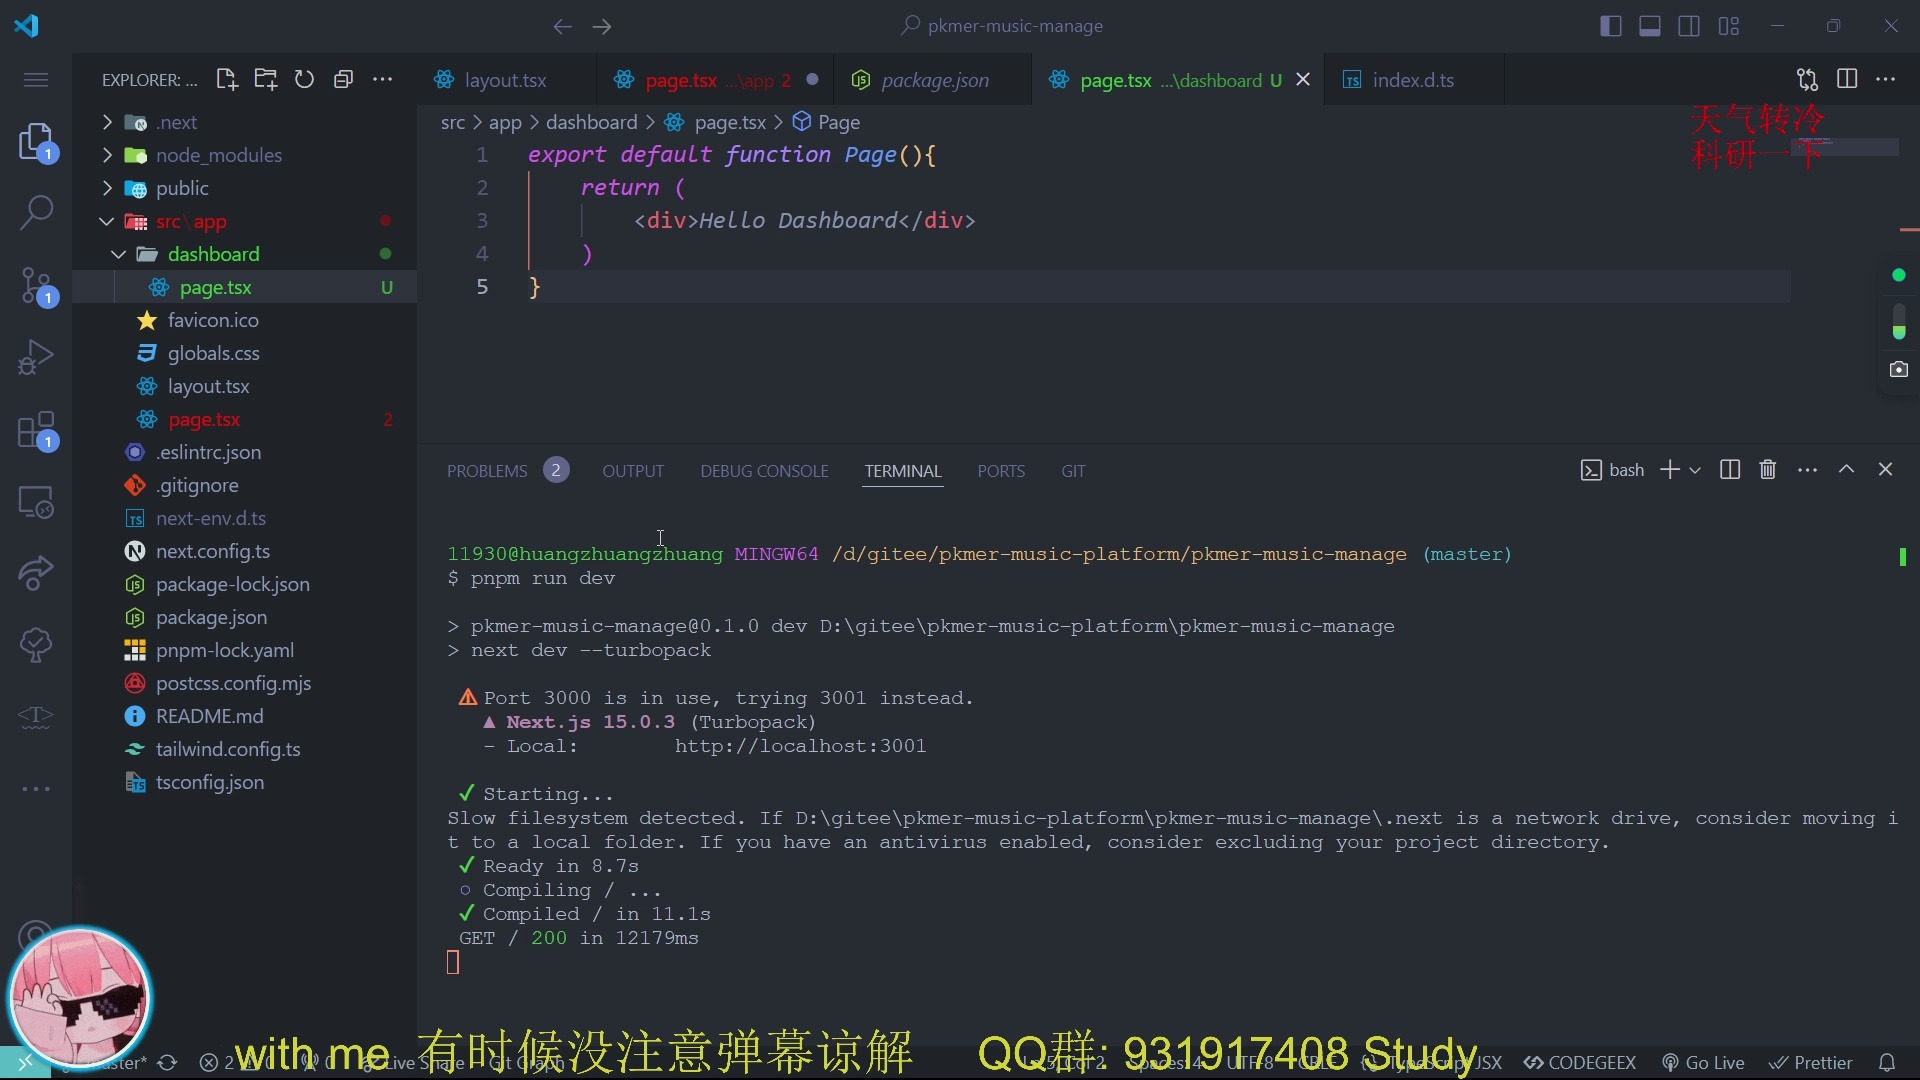The image size is (1920, 1080).
Task: Refresh the Explorer file tree
Action: [x=304, y=80]
